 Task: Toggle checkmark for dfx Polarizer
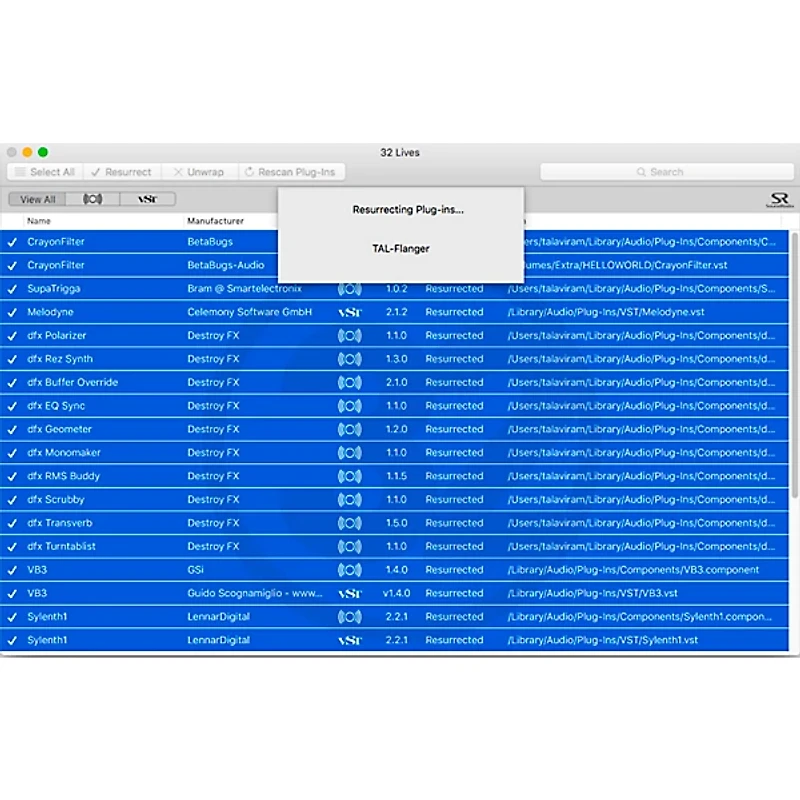coord(12,336)
